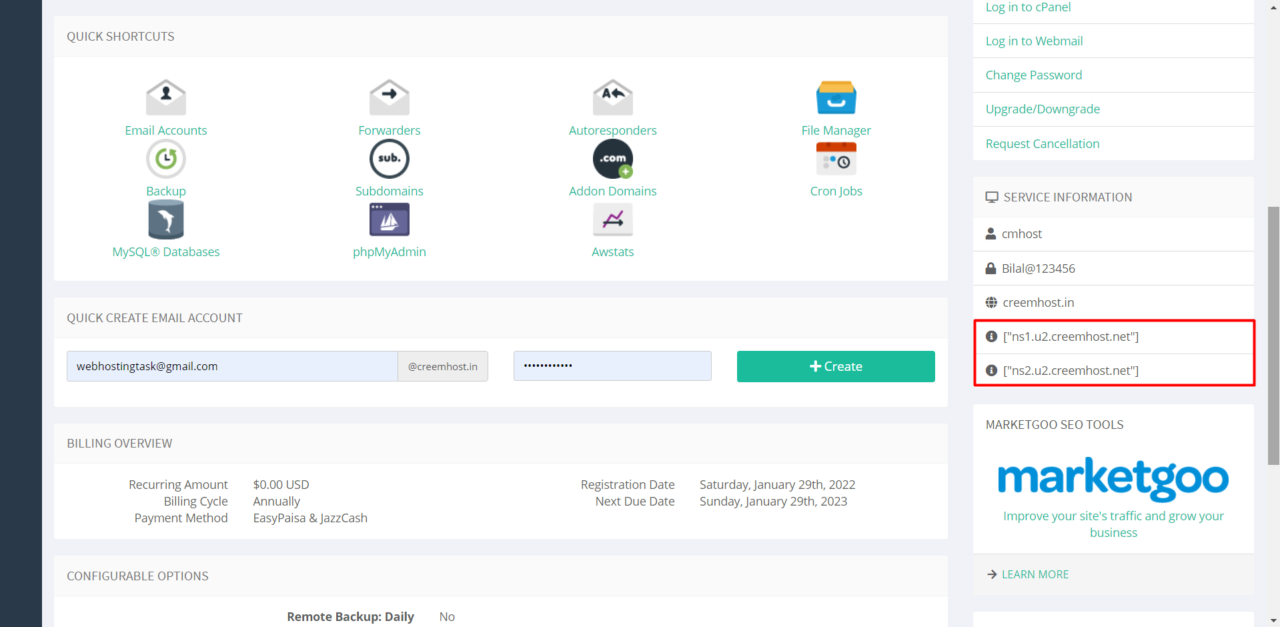
Task: Open the Backup clock icon
Action: [x=166, y=159]
